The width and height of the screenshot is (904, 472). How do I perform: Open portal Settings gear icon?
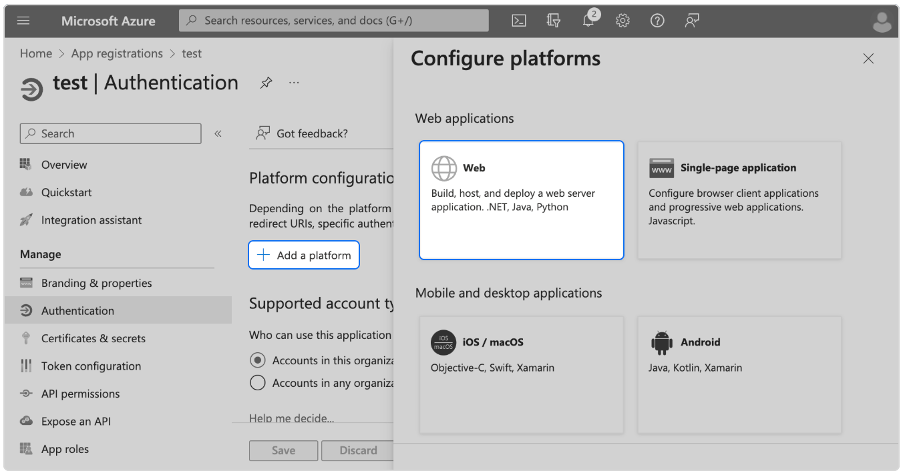click(623, 20)
